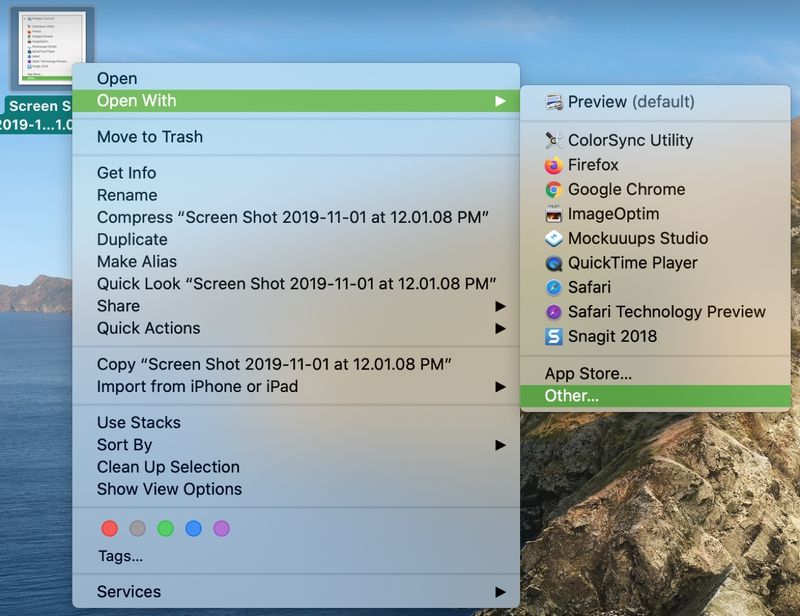This screenshot has width=800, height=616.
Task: Open with Preview (default)
Action: pyautogui.click(x=656, y=102)
